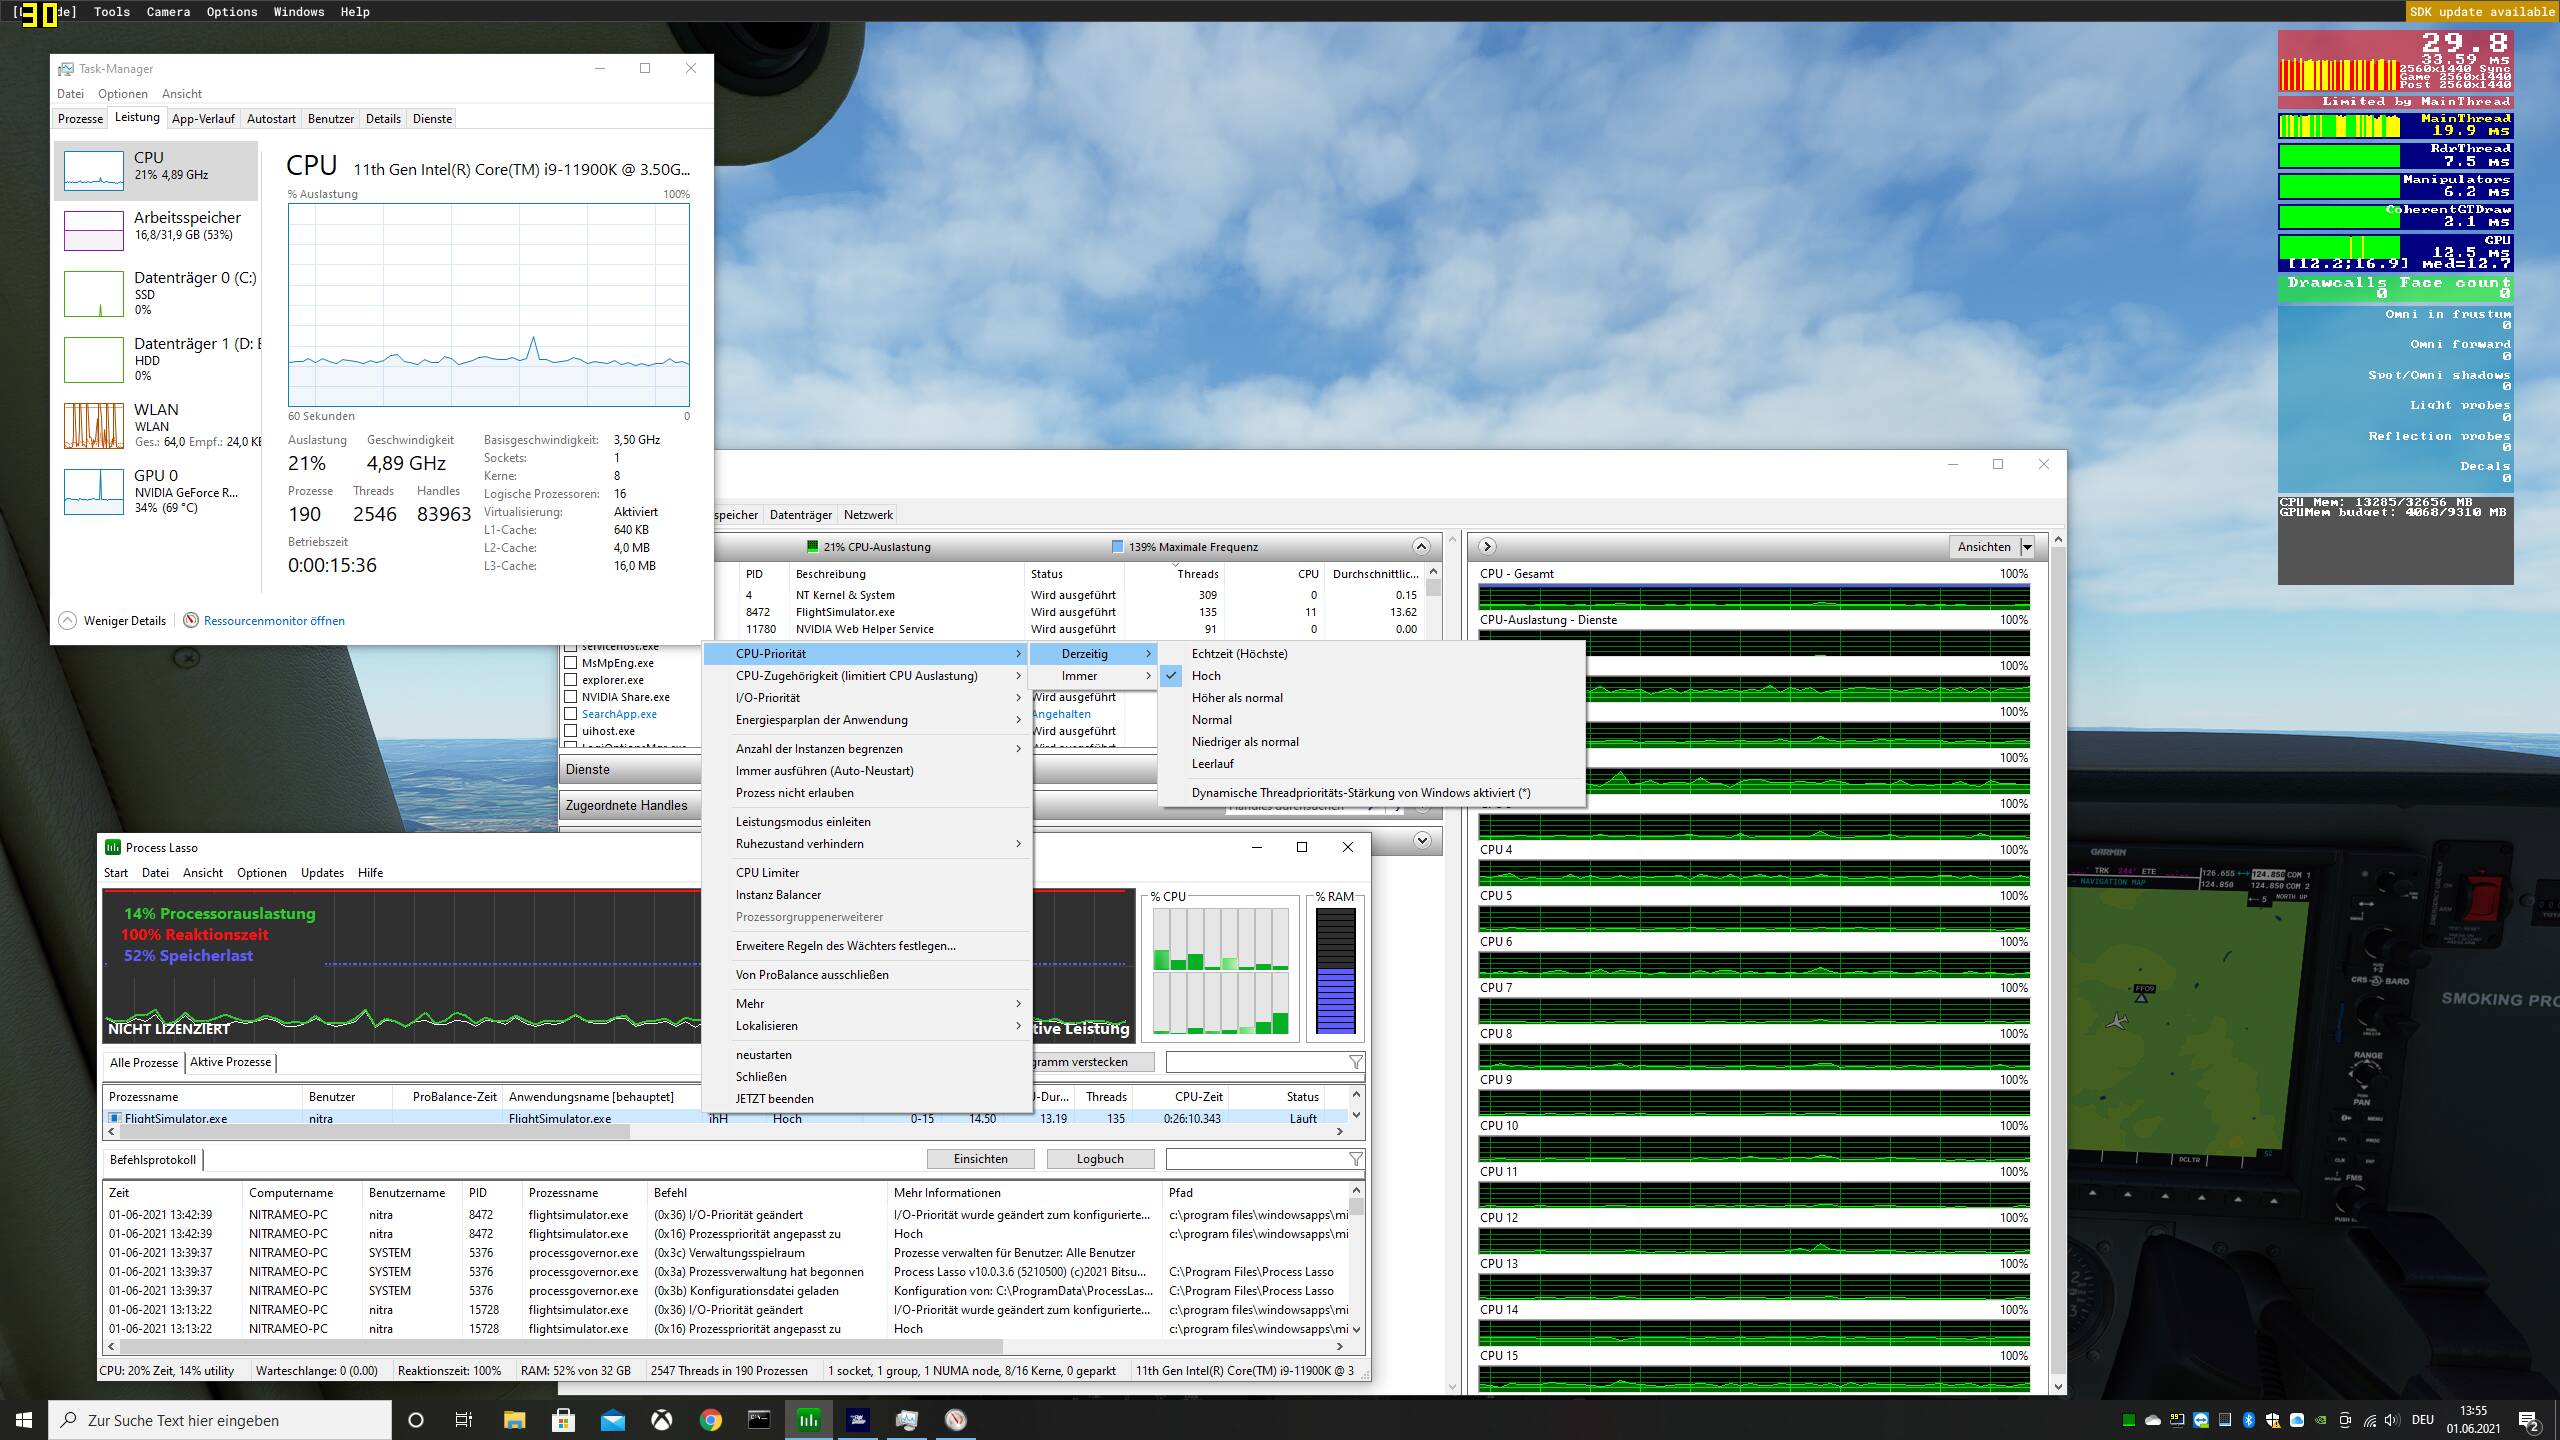Open Task View on the taskbar

[x=464, y=1420]
